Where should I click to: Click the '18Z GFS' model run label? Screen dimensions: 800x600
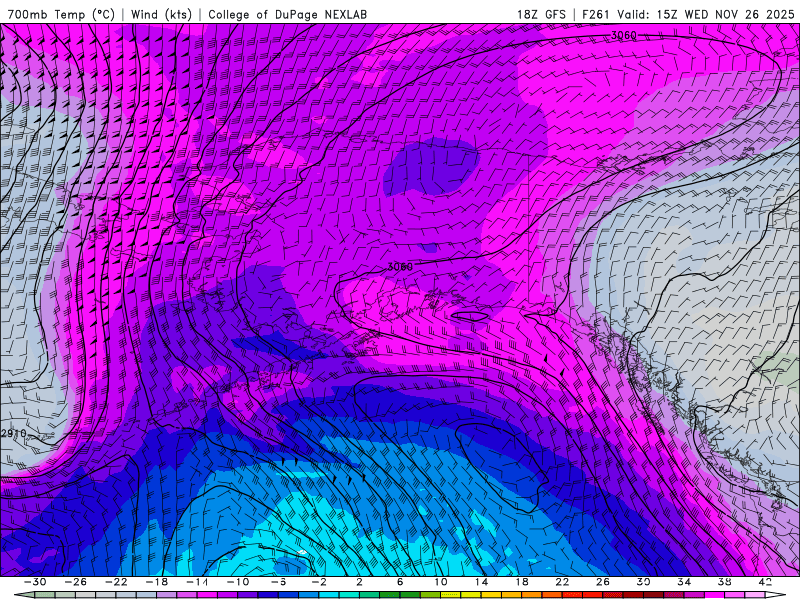click(x=541, y=14)
